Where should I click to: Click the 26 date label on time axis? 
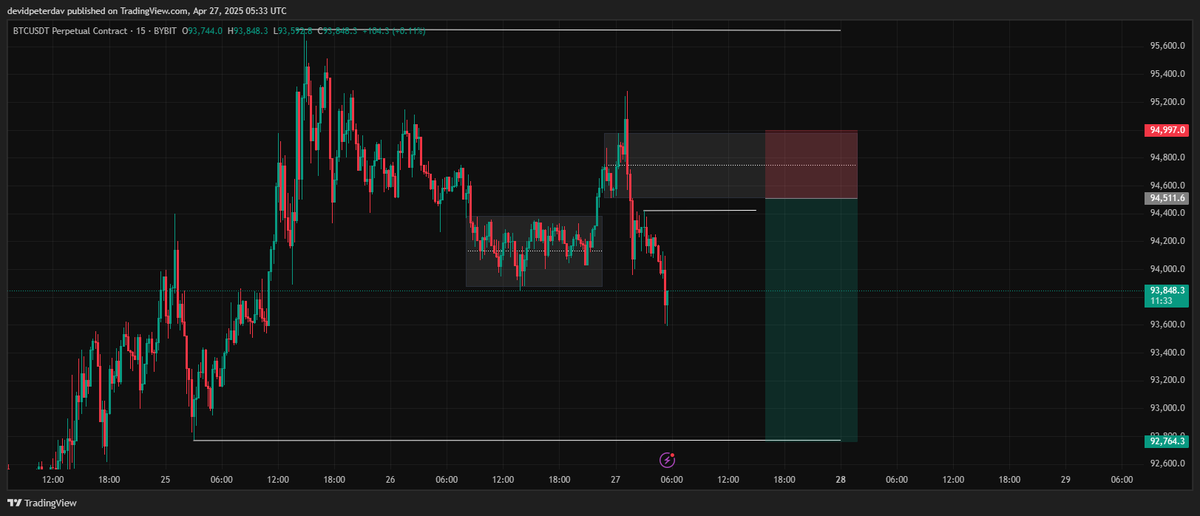(391, 480)
